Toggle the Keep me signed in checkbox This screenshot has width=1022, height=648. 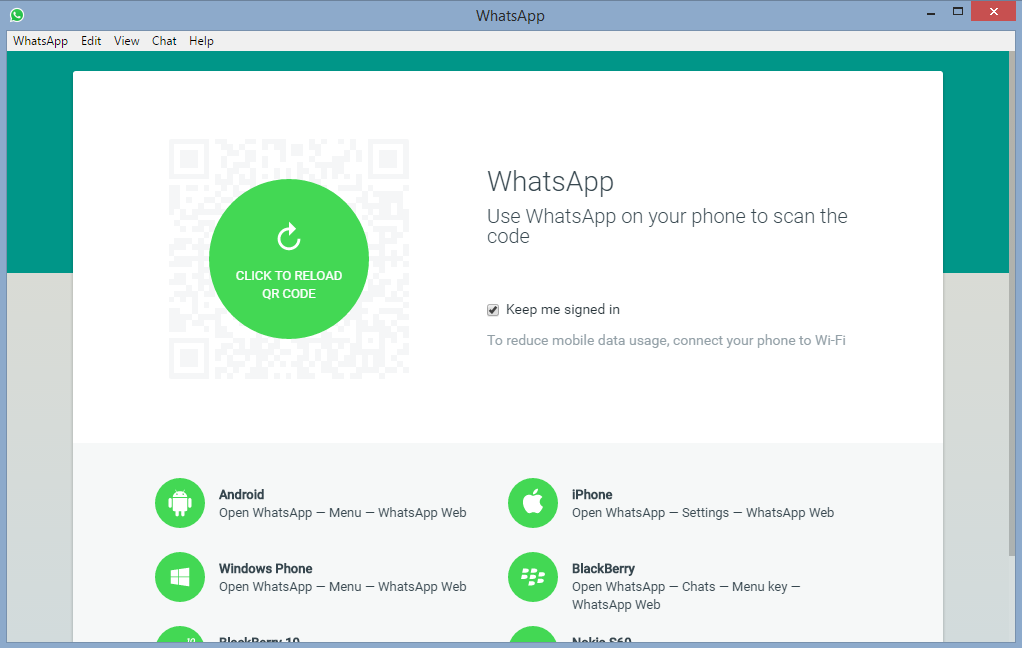click(493, 310)
